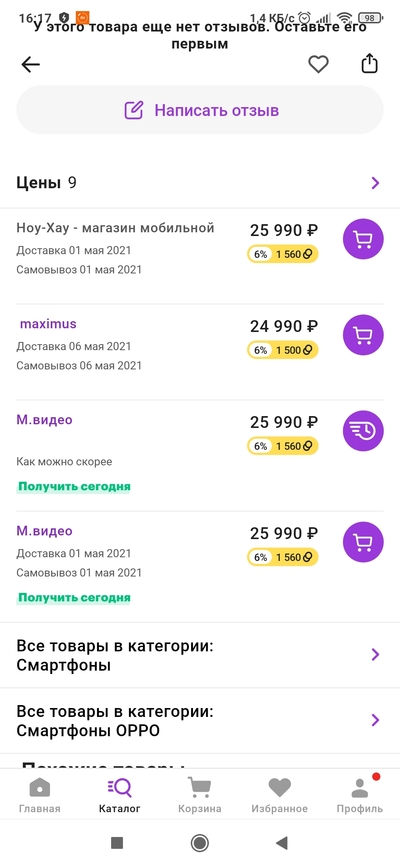Expand the Цены 9 list chevron
The height and width of the screenshot is (867, 400).
click(x=376, y=183)
